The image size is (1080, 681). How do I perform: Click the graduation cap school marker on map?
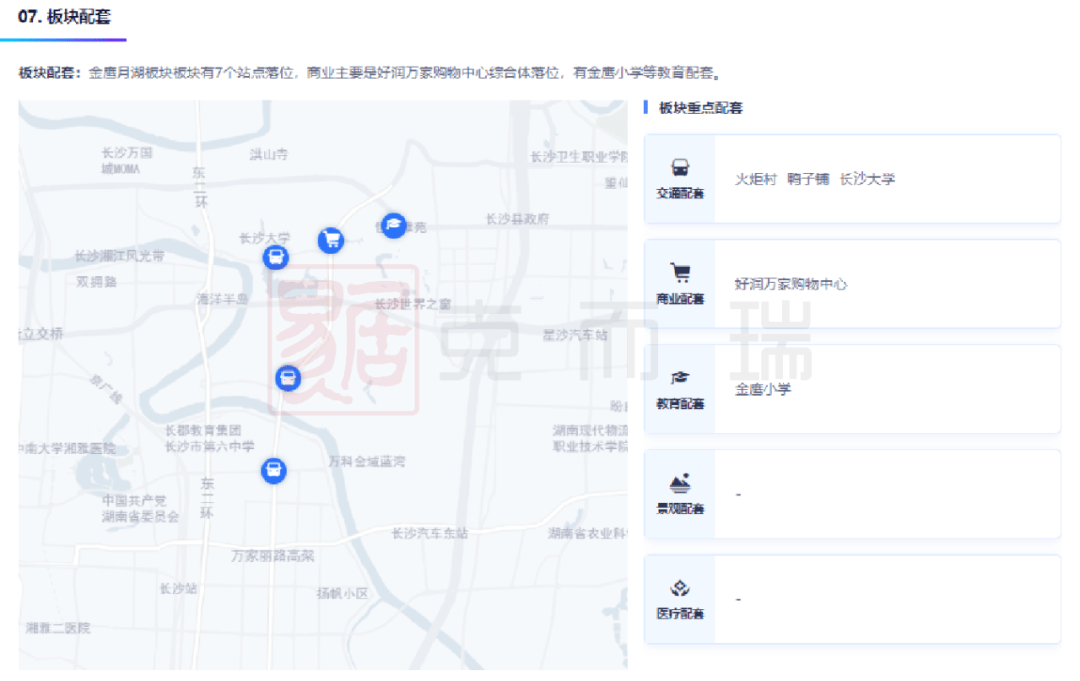pyautogui.click(x=394, y=226)
